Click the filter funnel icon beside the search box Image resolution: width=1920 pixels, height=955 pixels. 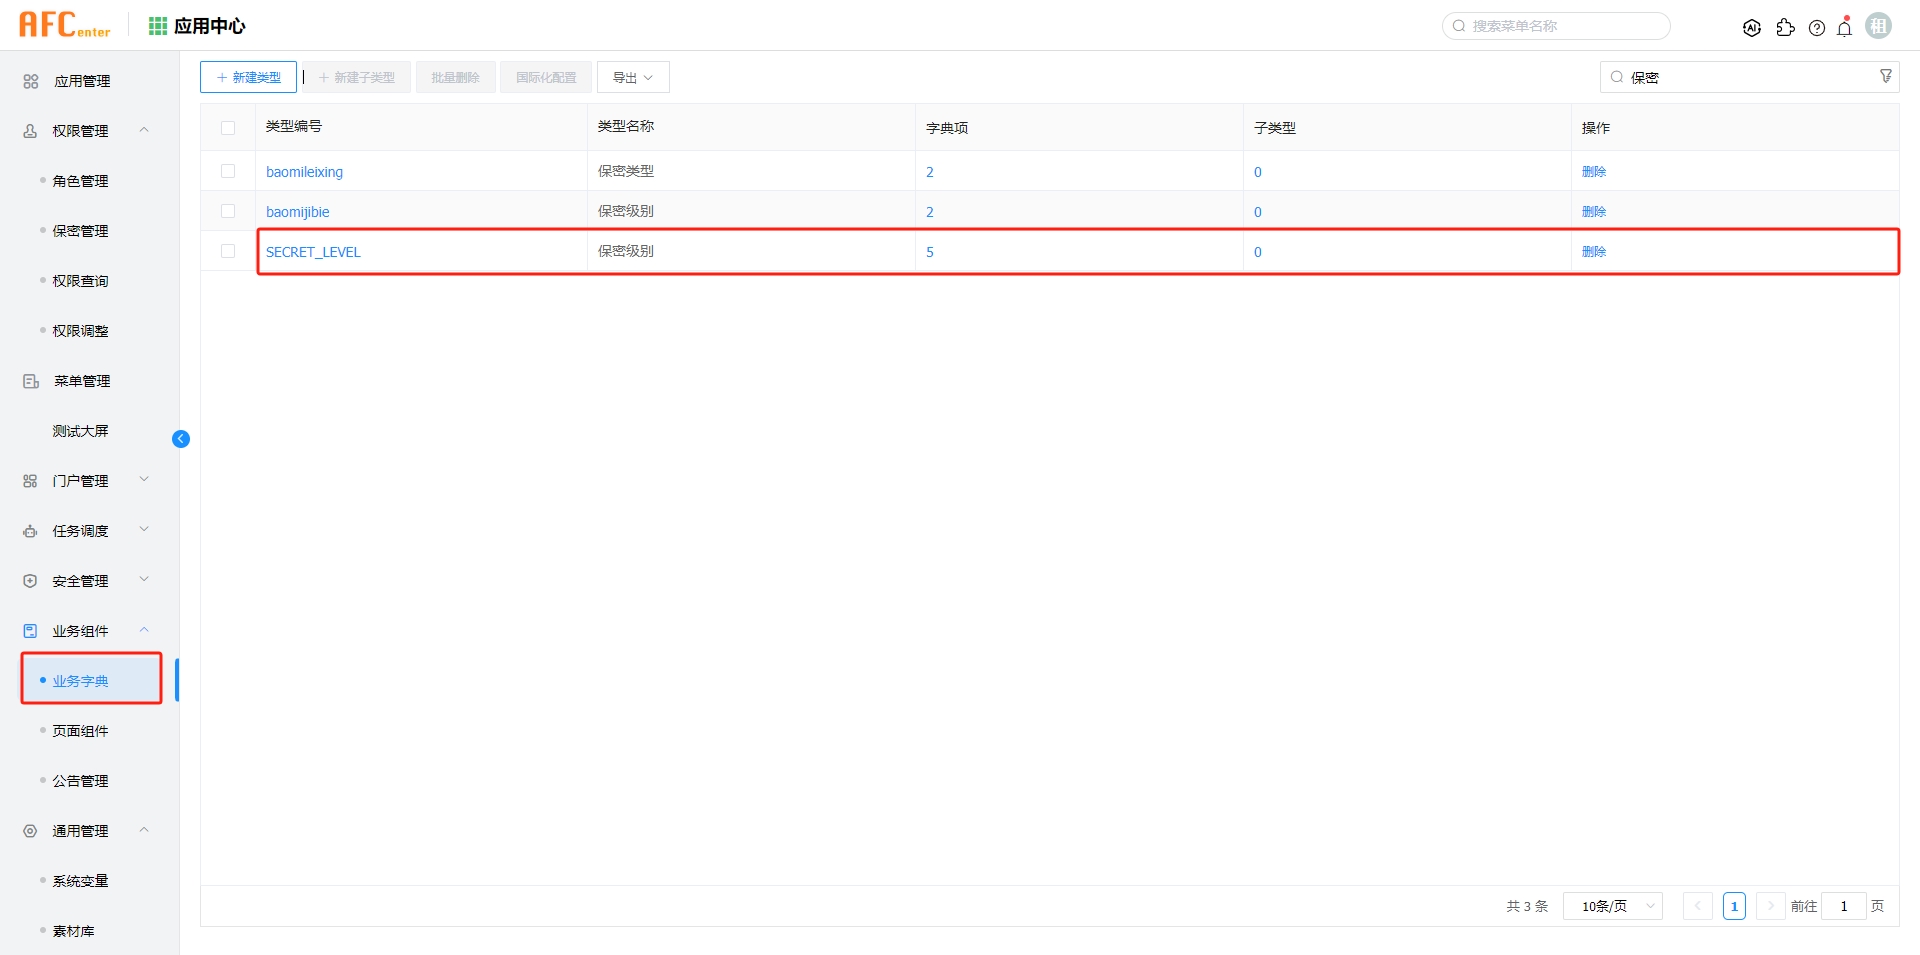coord(1886,75)
